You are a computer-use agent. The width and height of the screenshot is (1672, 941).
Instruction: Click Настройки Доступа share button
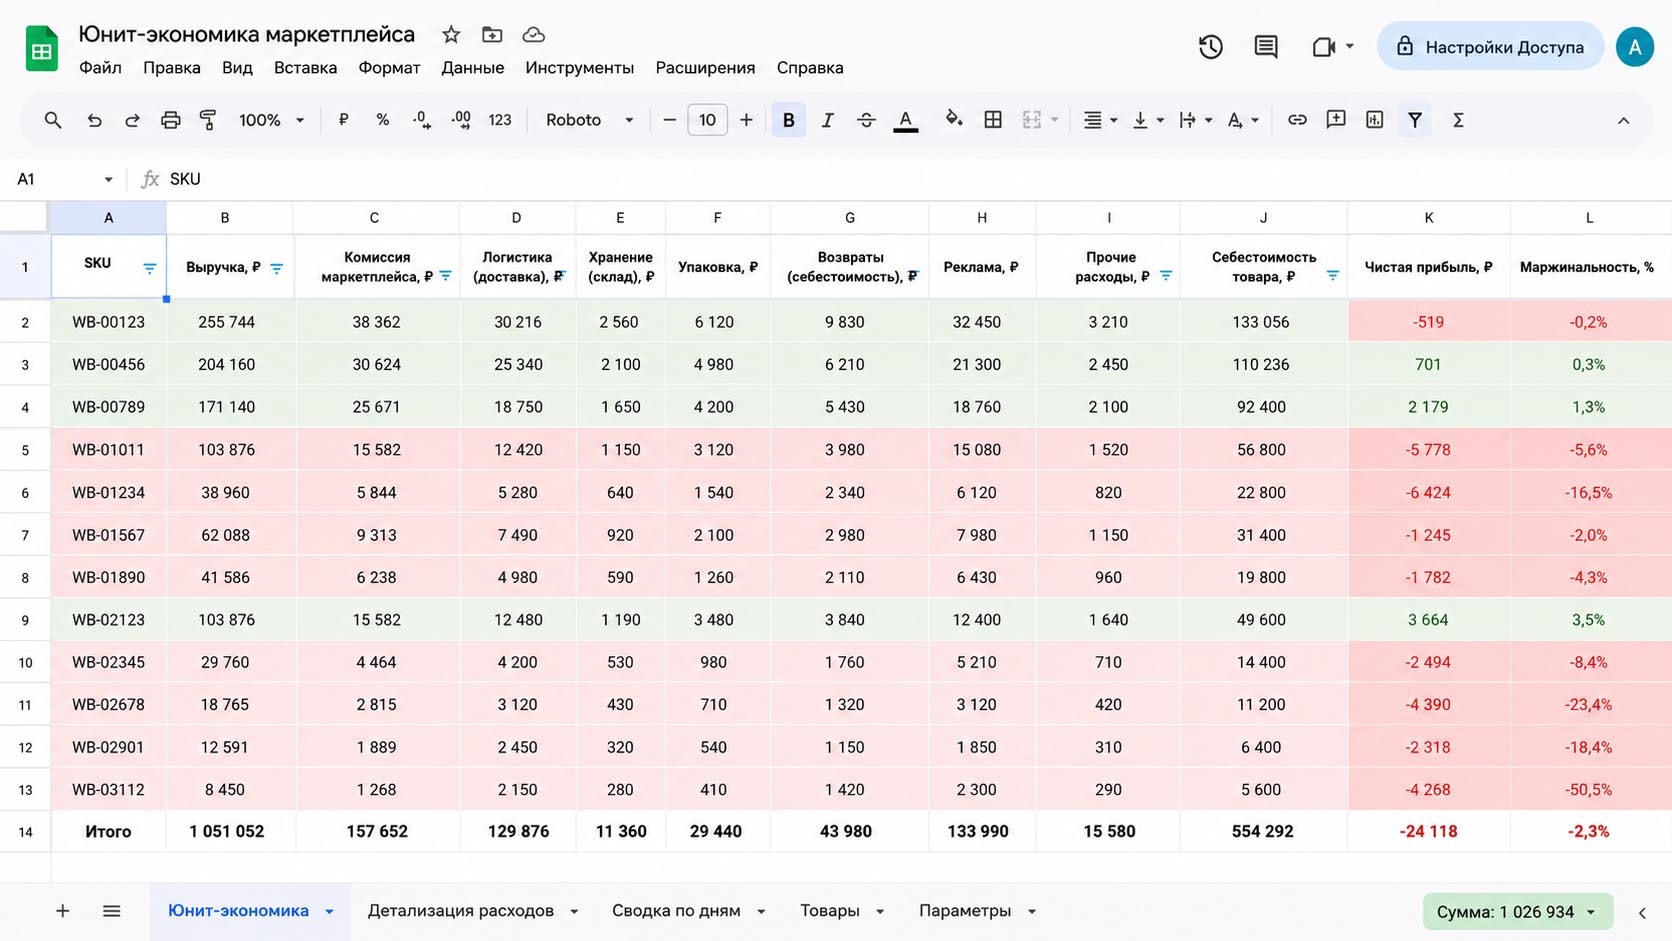point(1490,47)
